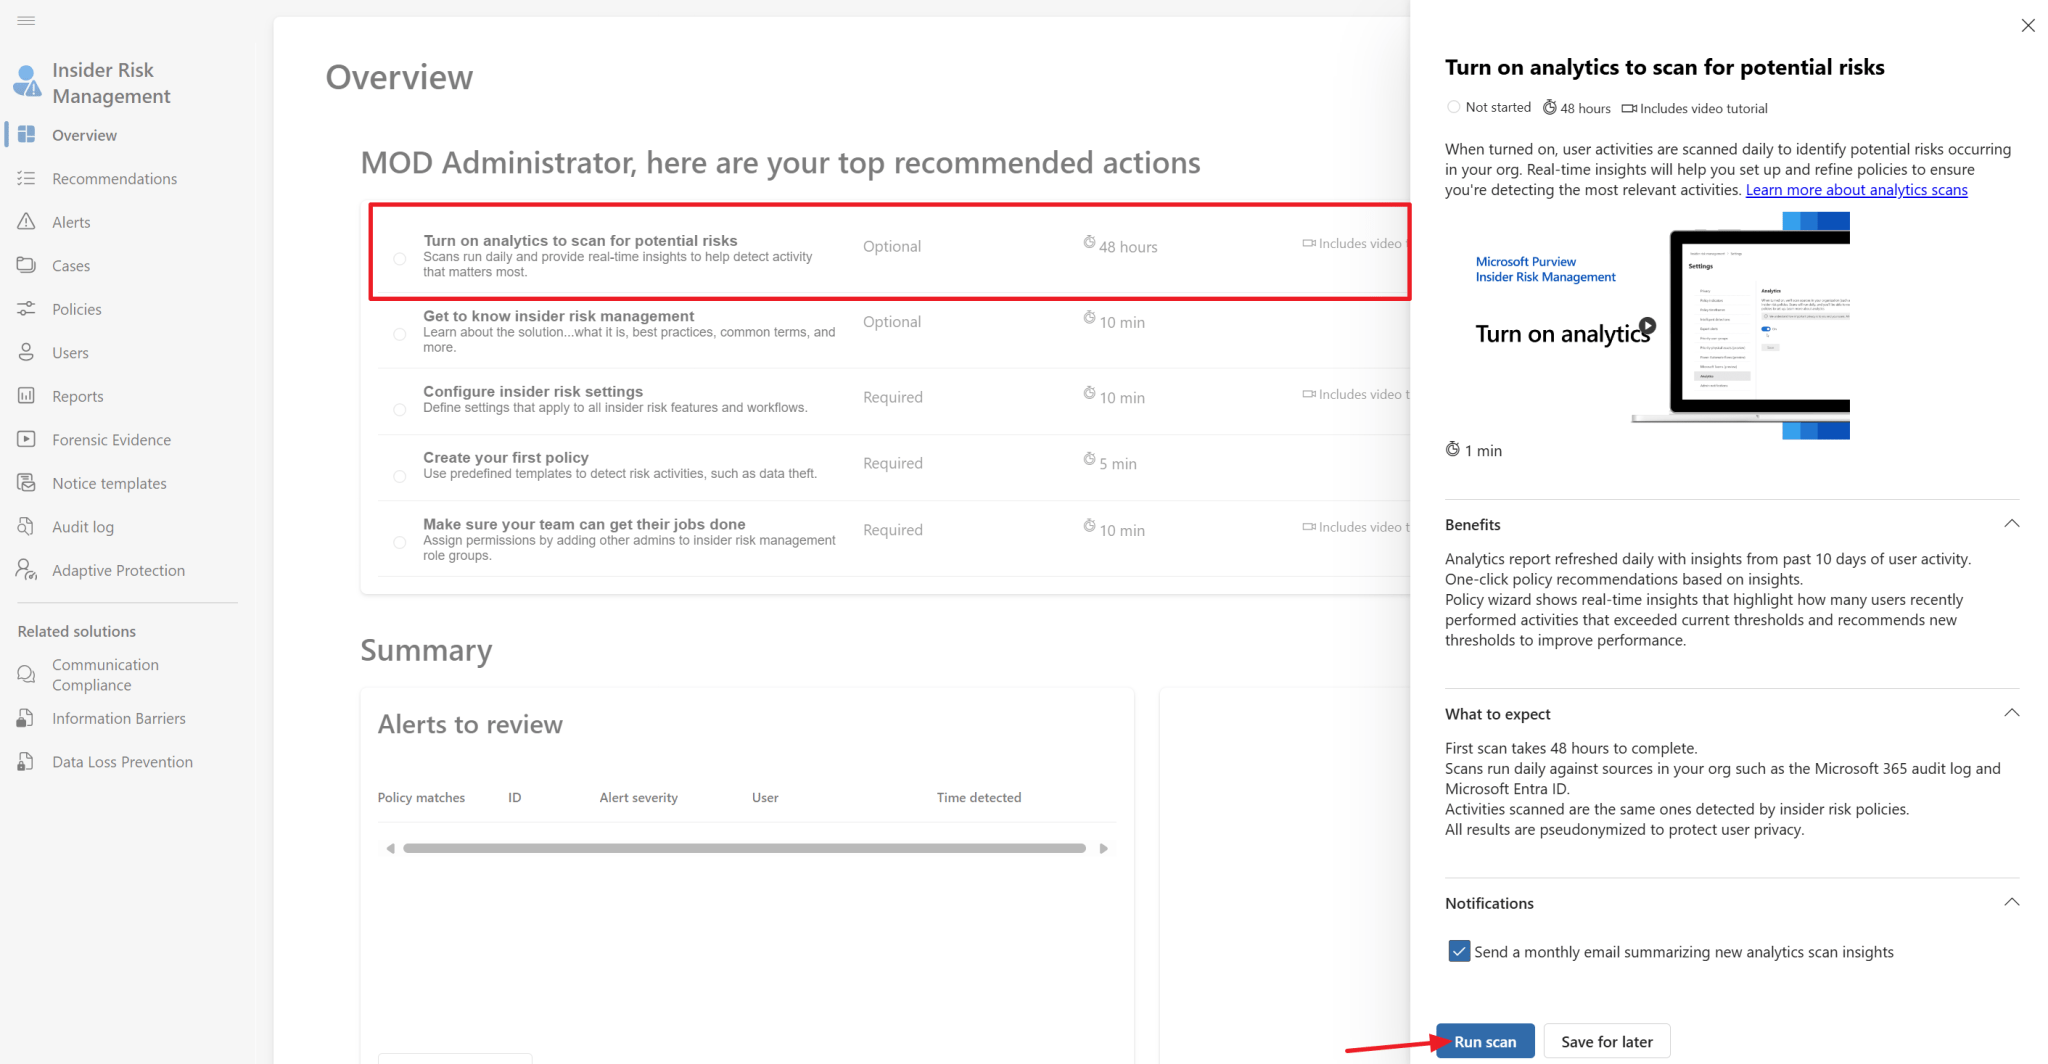Uncheck monthly email summary of analytics insights
Viewport: 2048px width, 1064px height.
pyautogui.click(x=1459, y=950)
